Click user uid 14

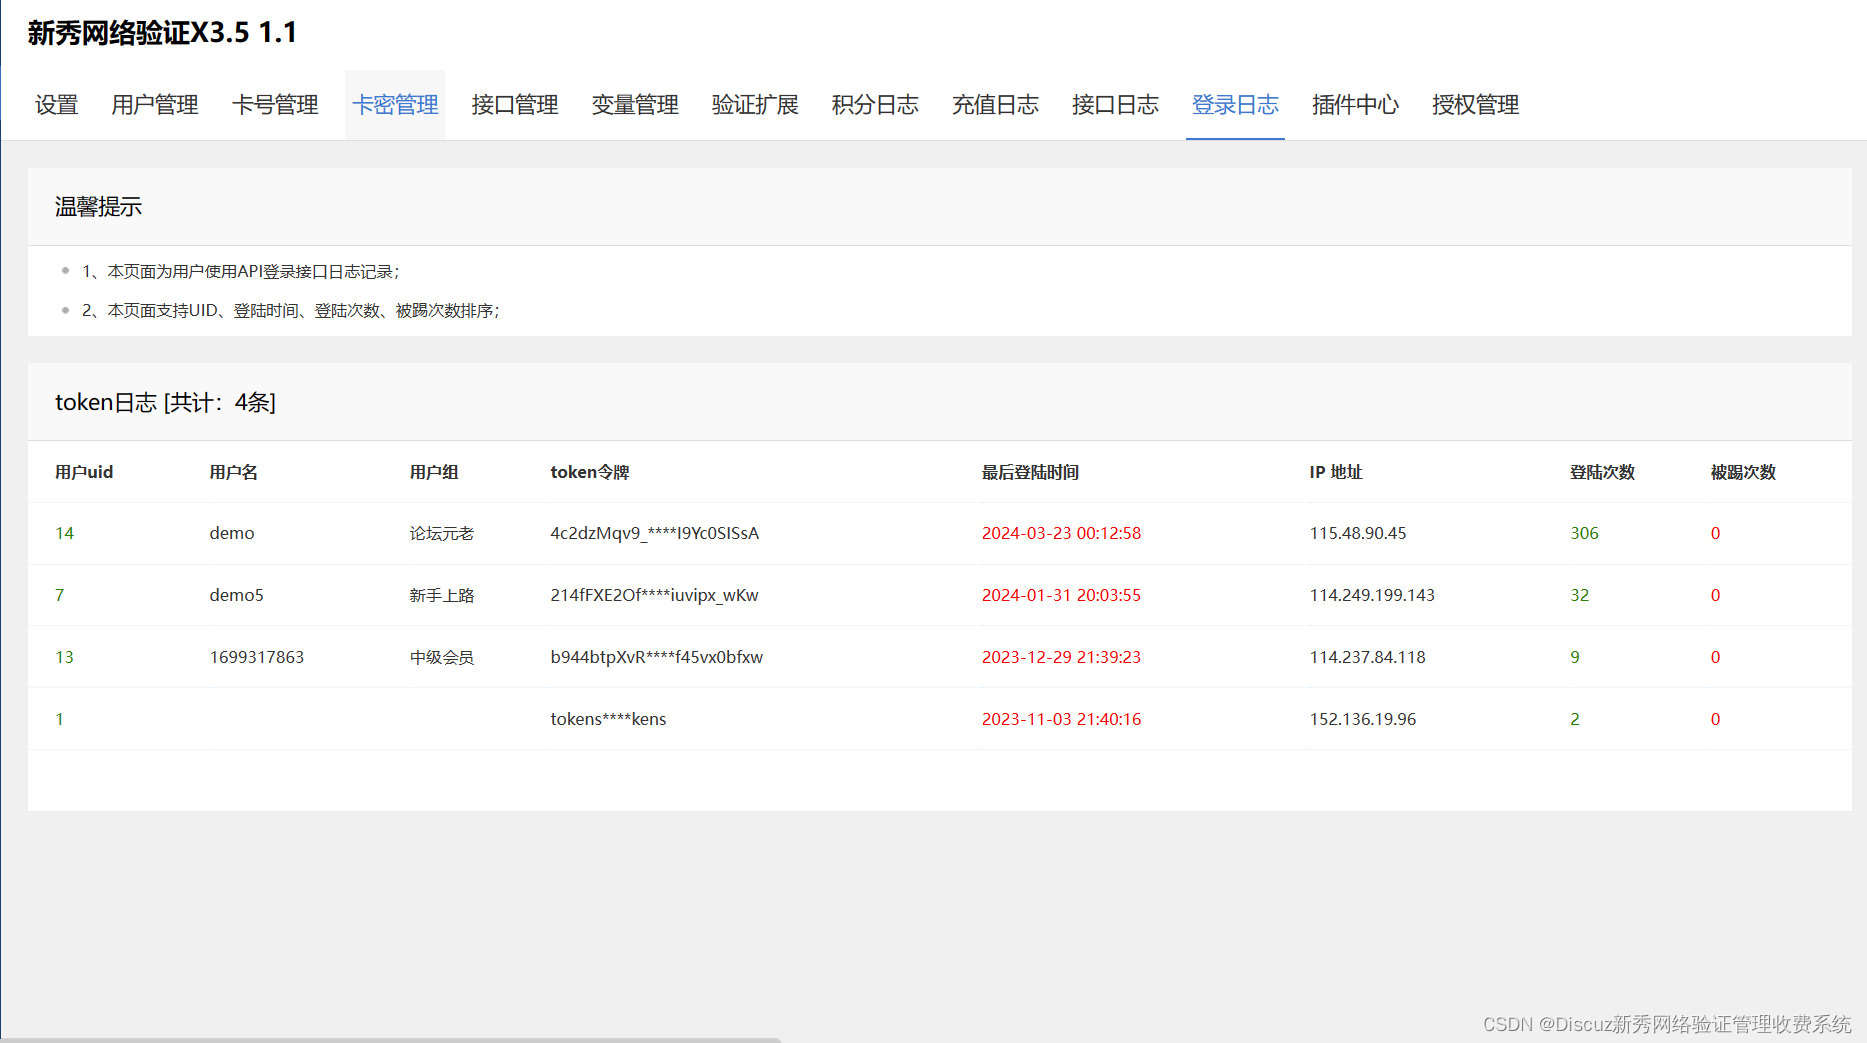tap(65, 533)
